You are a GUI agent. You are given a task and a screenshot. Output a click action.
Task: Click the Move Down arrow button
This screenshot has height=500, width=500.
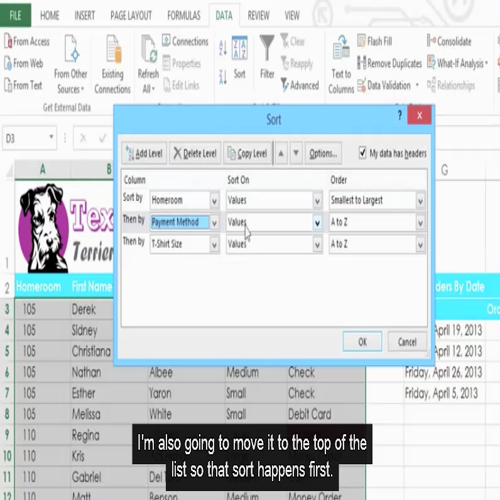coord(296,153)
